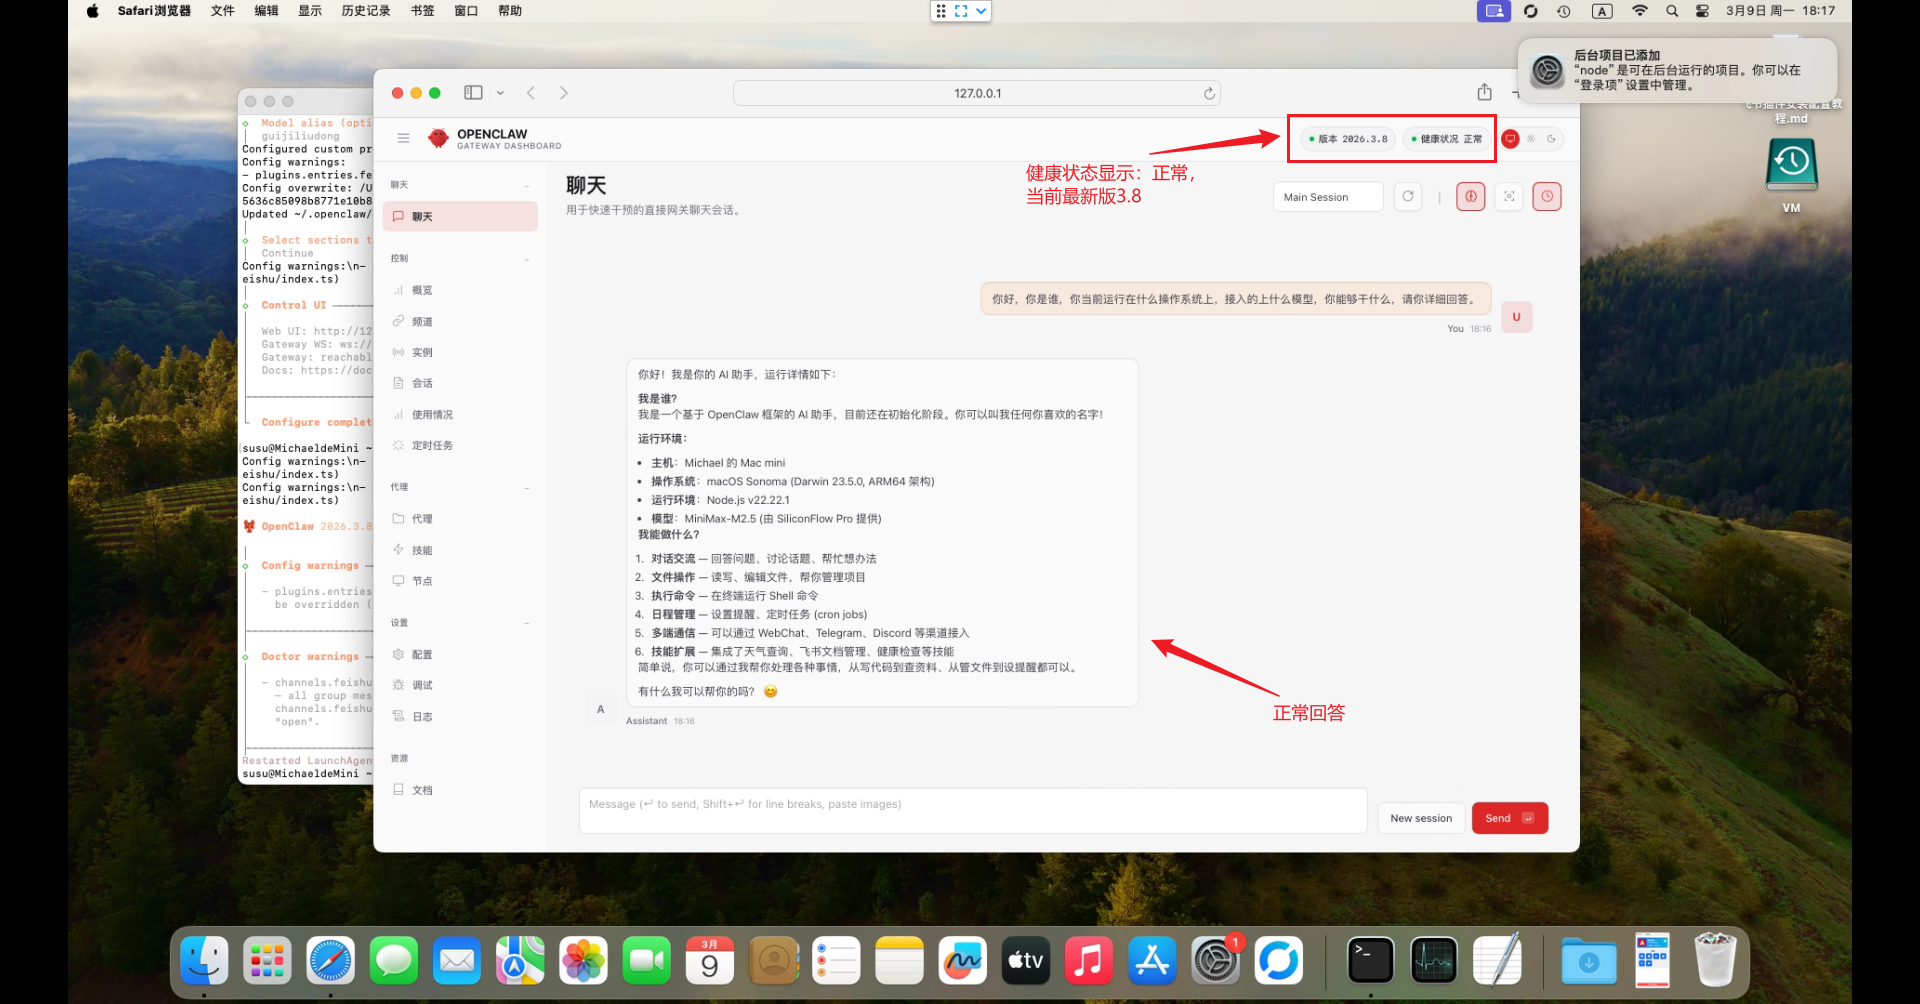1920x1004 pixels.
Task: Open the Apple menu
Action: point(92,11)
